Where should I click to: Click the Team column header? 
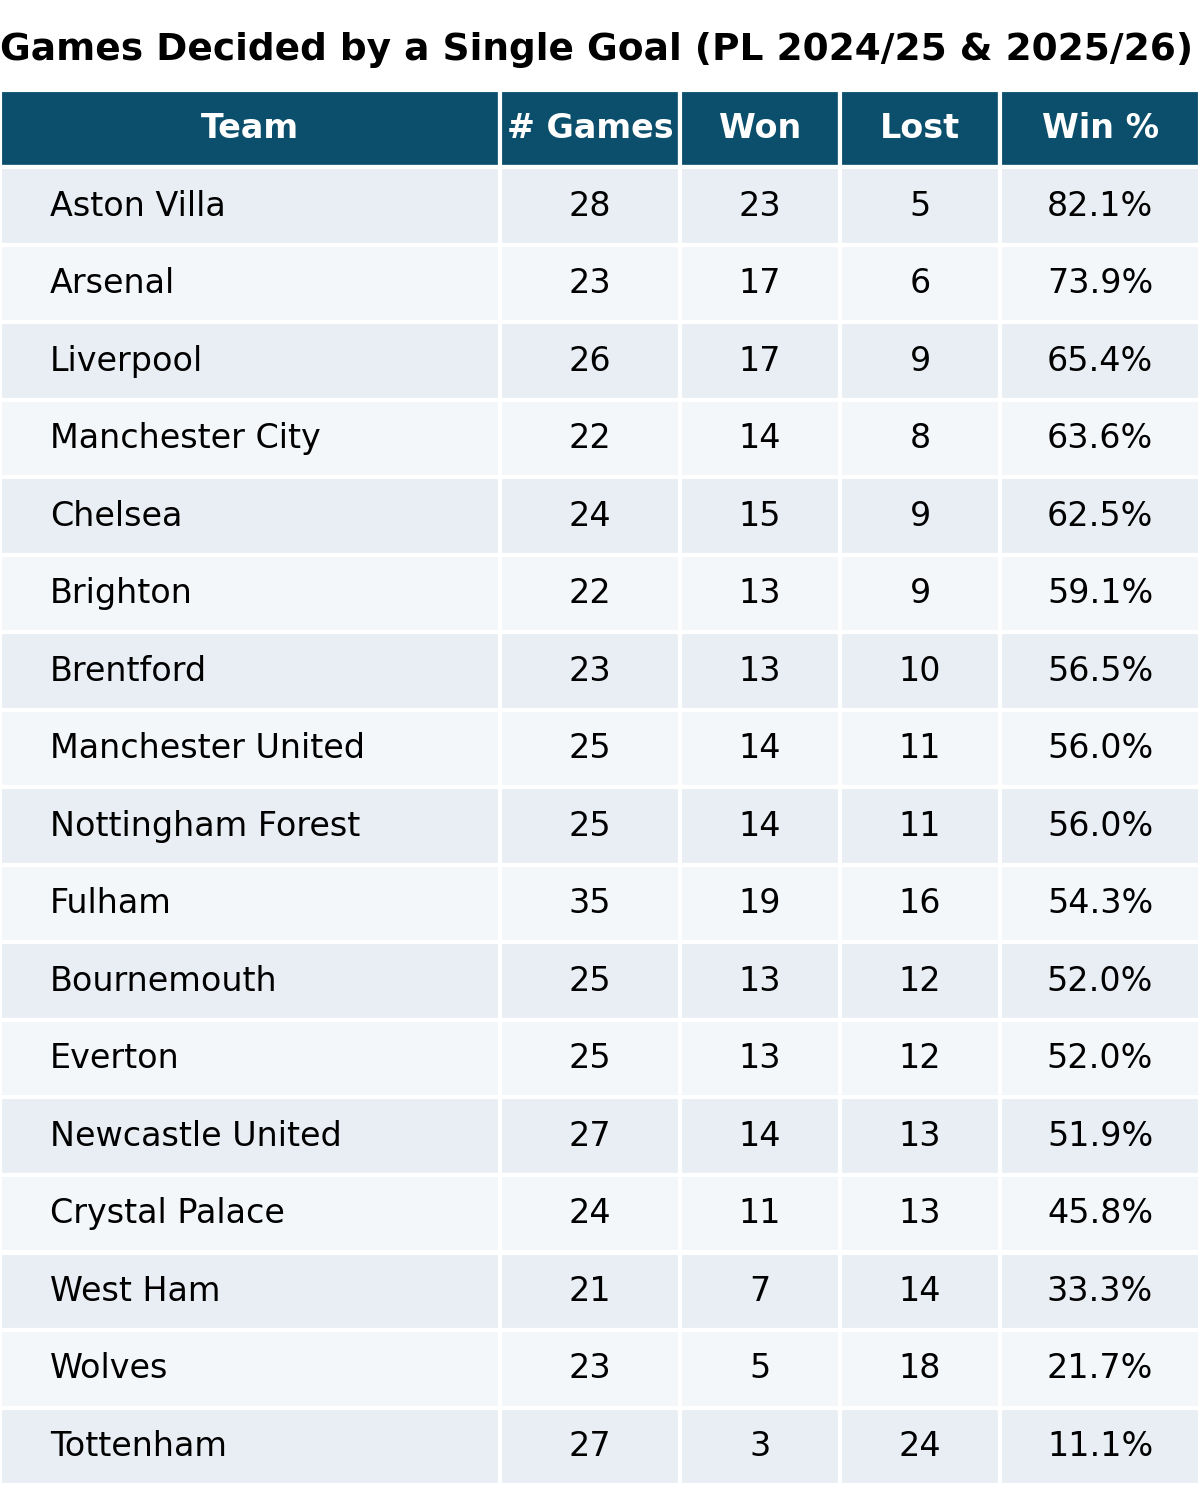(249, 128)
